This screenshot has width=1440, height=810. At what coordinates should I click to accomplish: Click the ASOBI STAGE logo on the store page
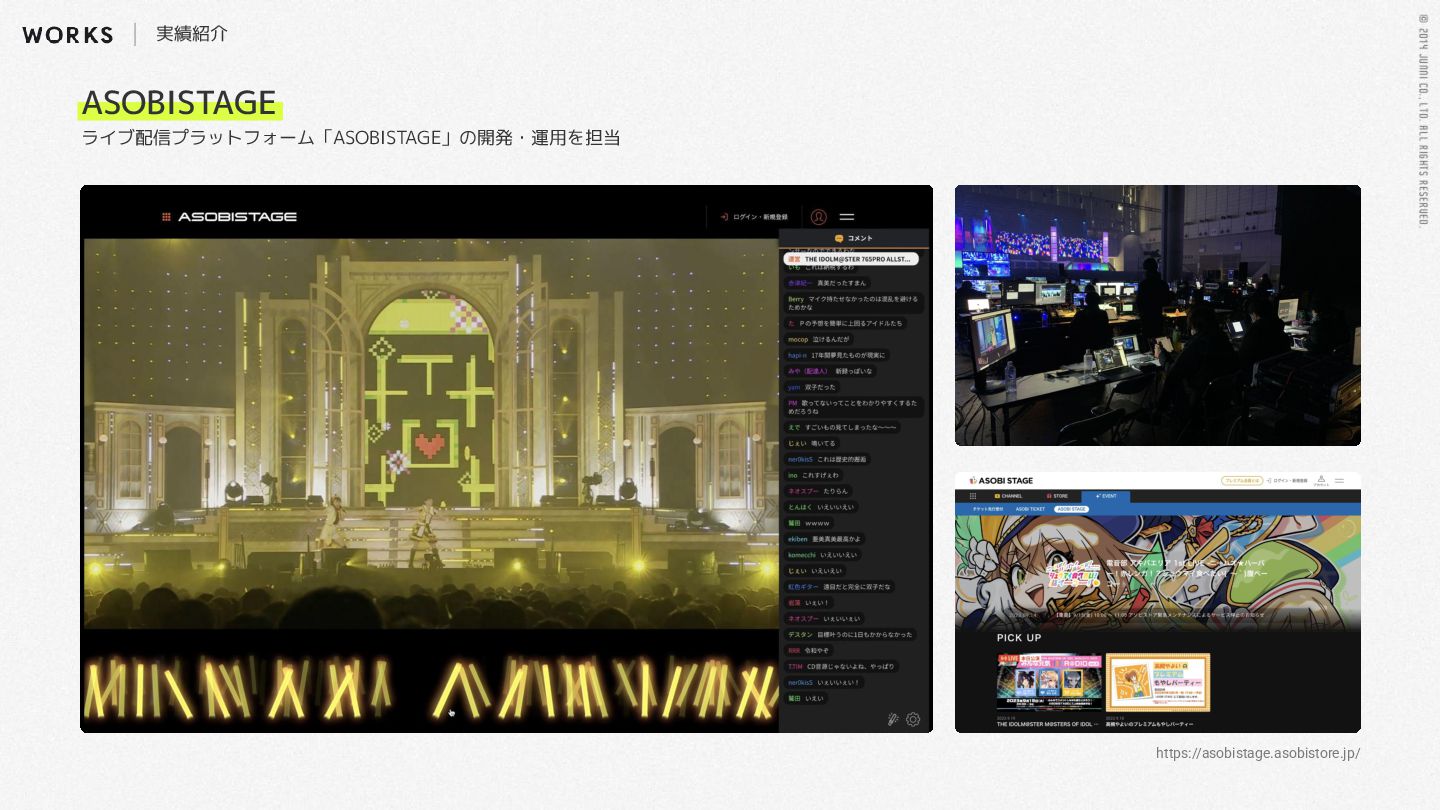[x=1001, y=481]
